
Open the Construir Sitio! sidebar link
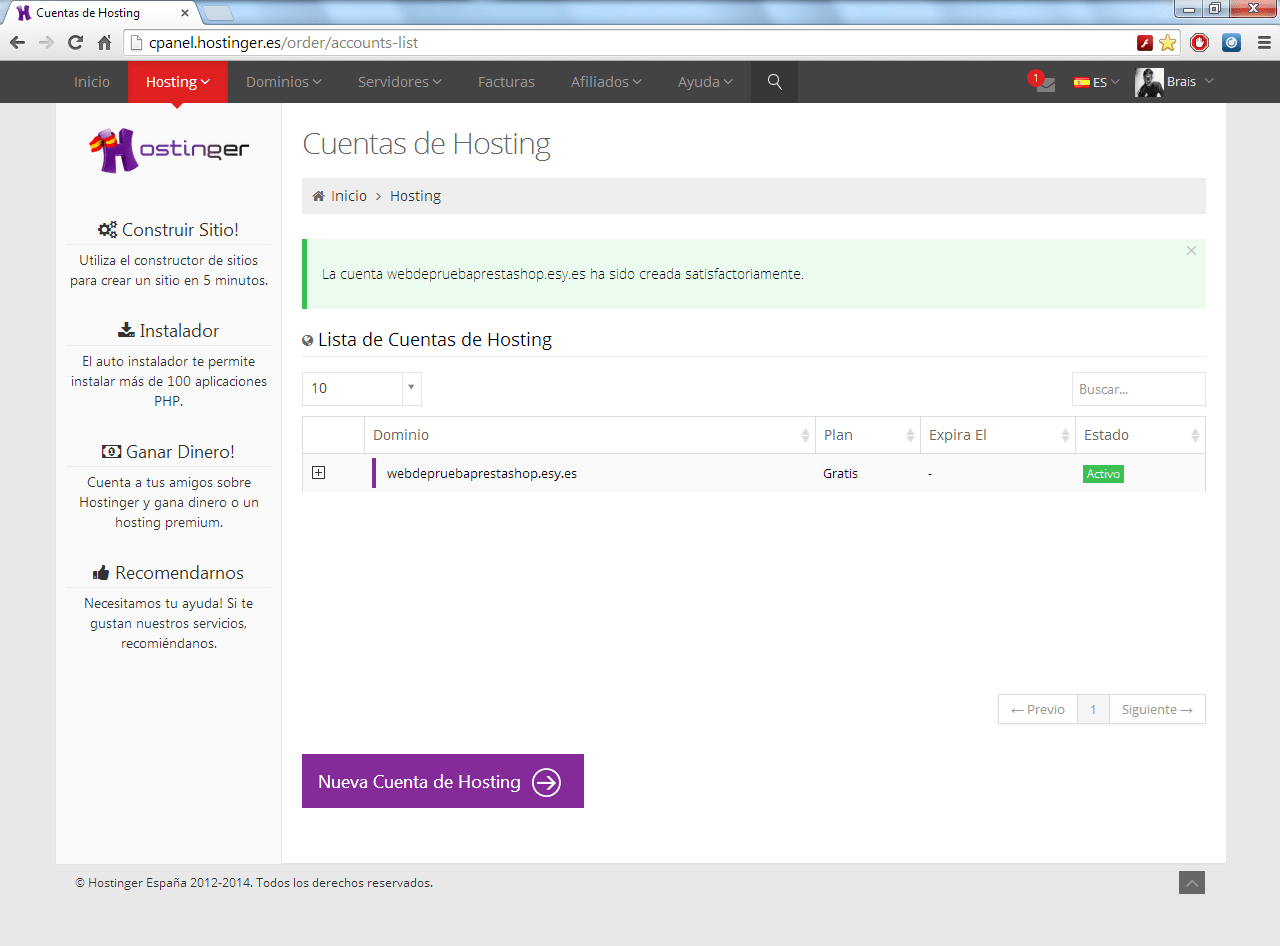(x=169, y=230)
